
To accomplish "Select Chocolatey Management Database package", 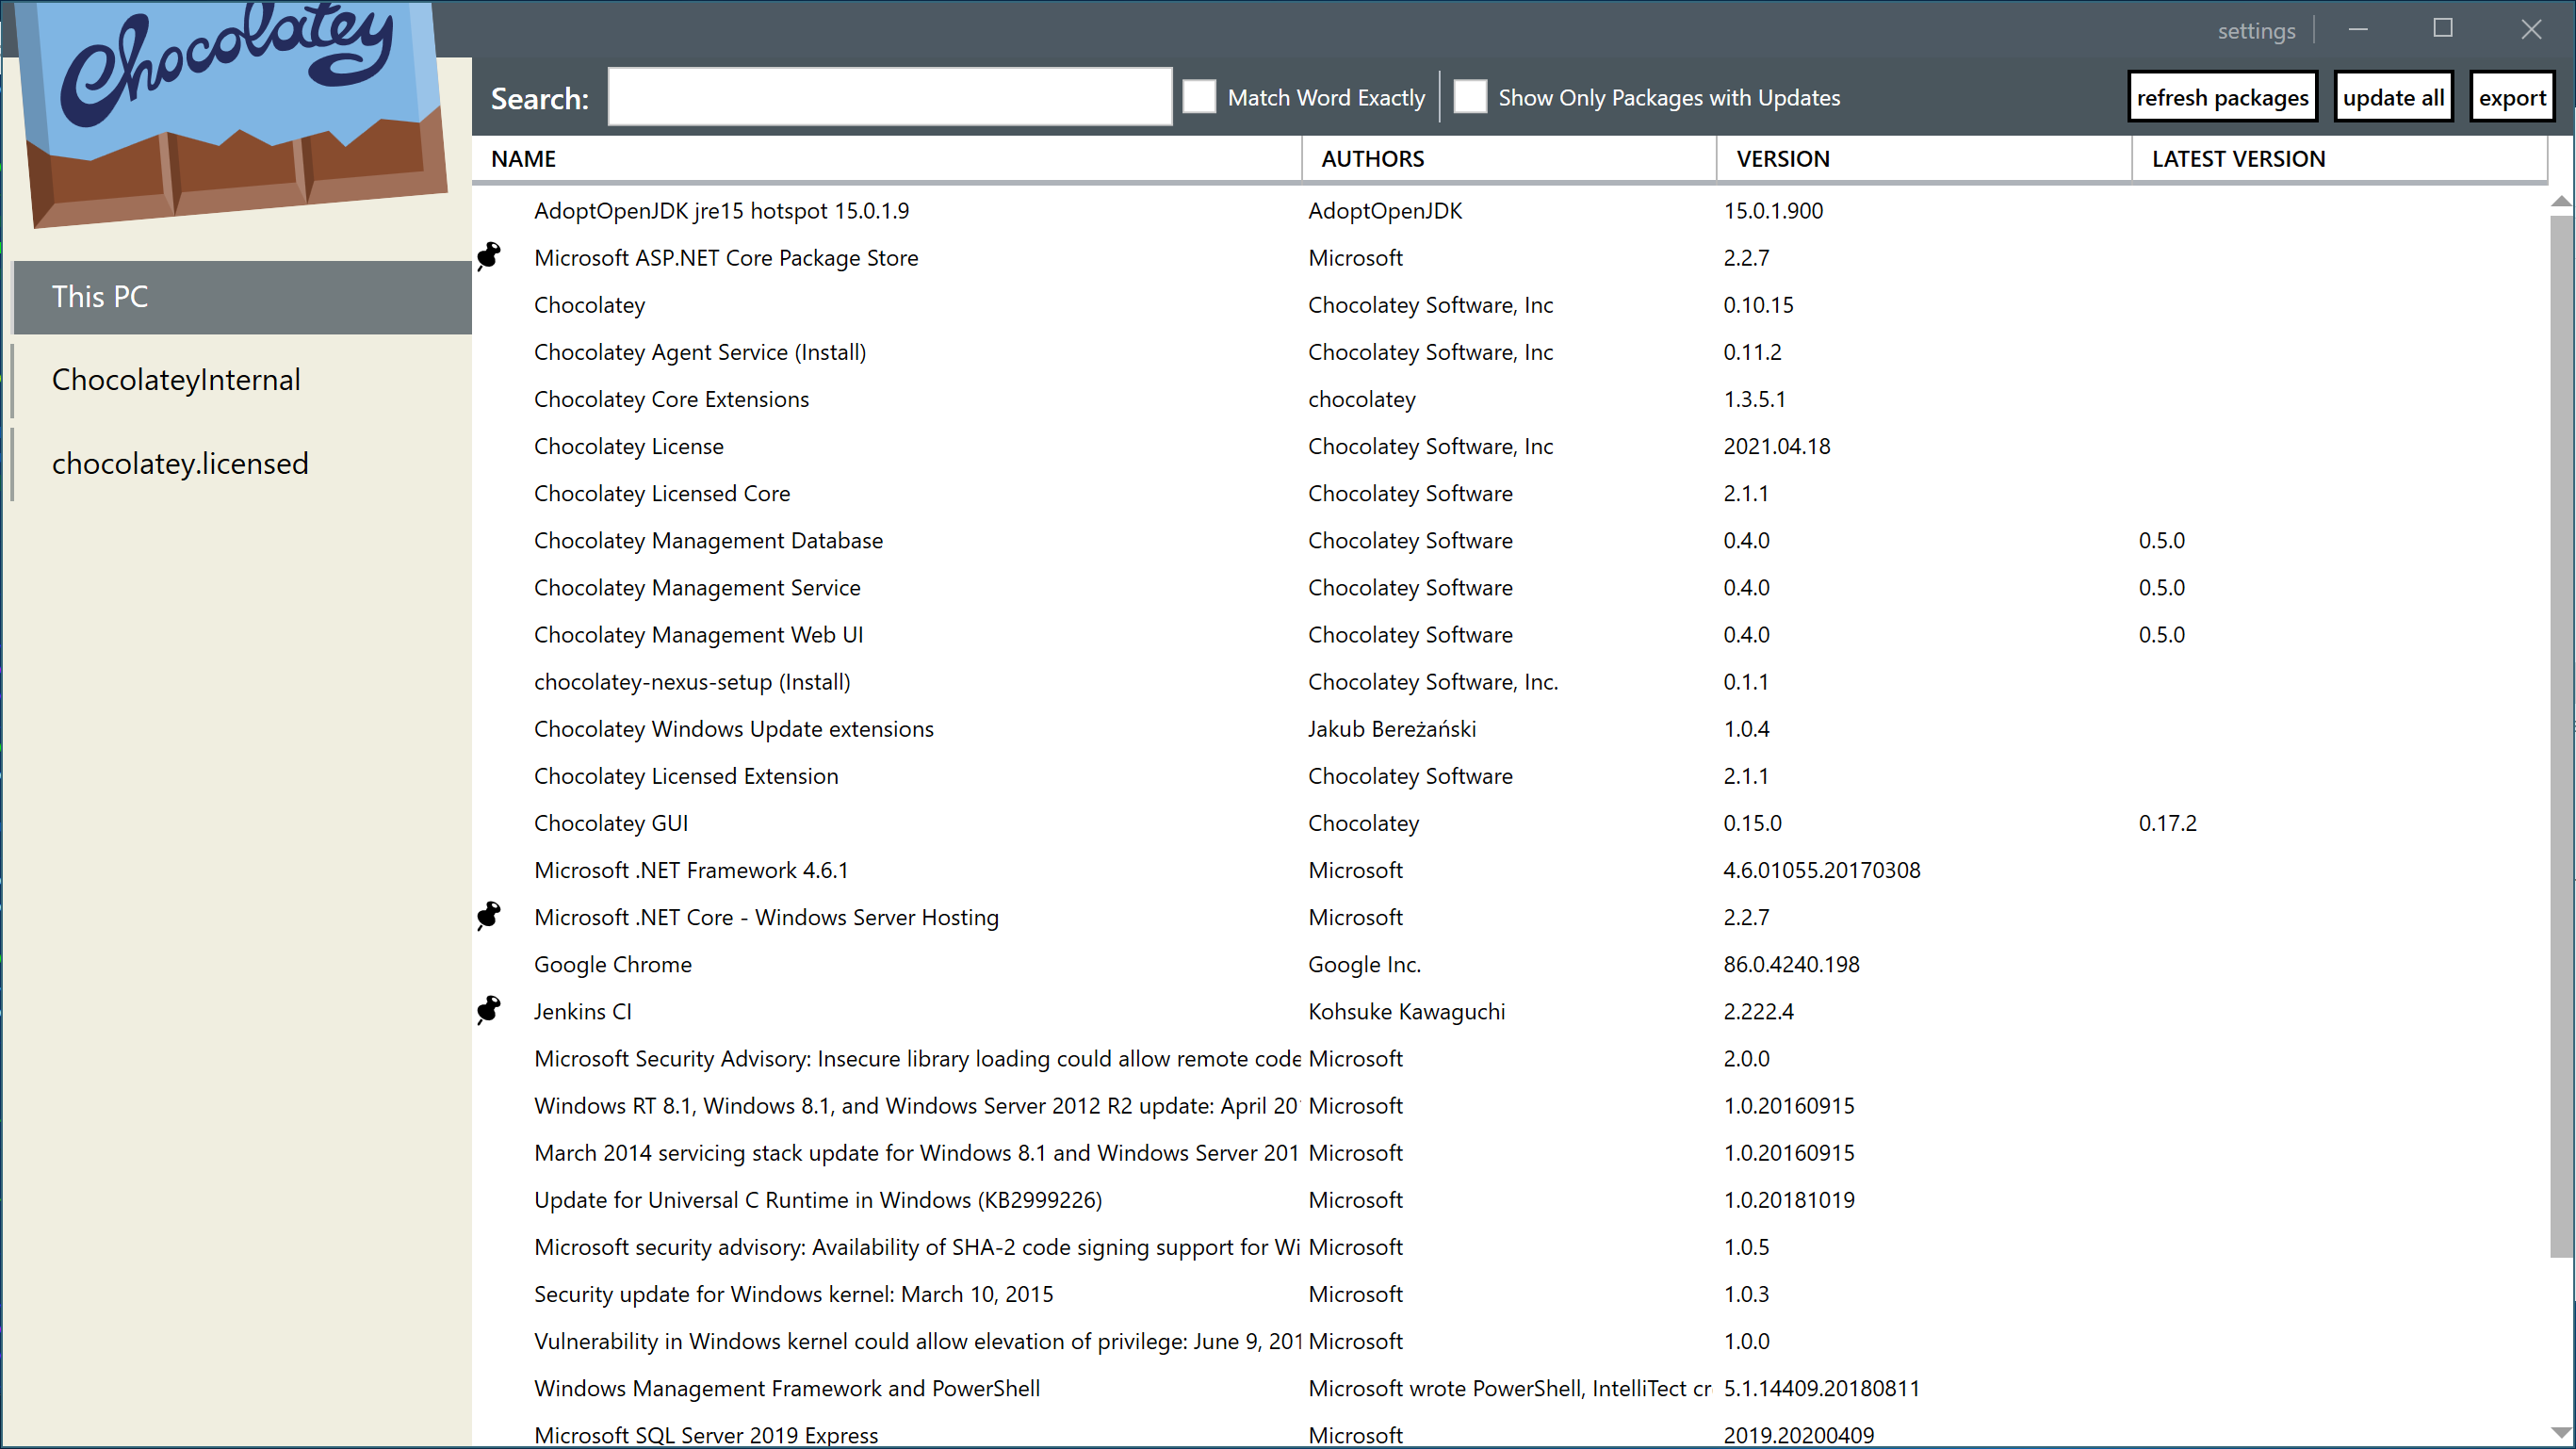I will click(x=1510, y=540).
